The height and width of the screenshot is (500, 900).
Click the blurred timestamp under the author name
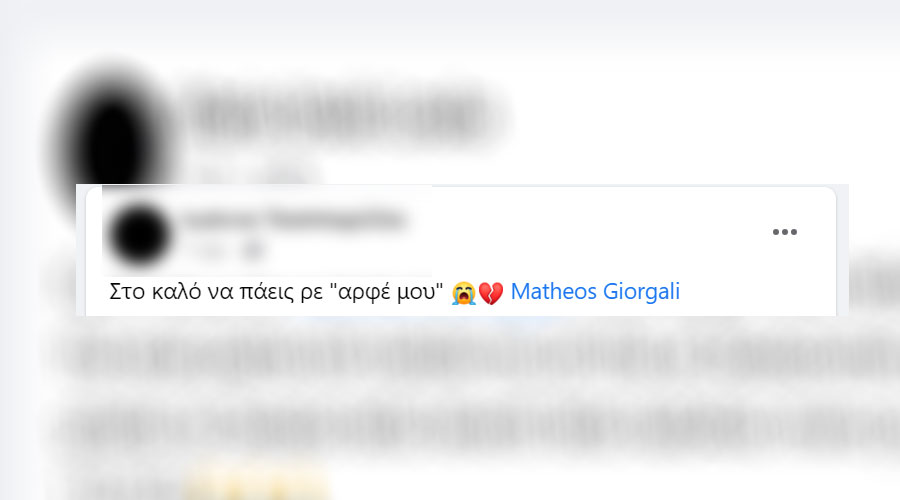208,250
